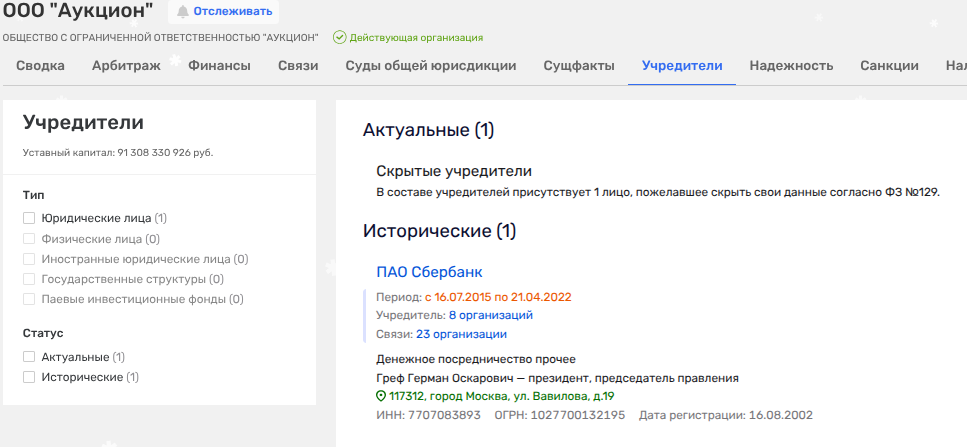Click the map pin icon by address
The image size is (967, 447).
coord(381,396)
